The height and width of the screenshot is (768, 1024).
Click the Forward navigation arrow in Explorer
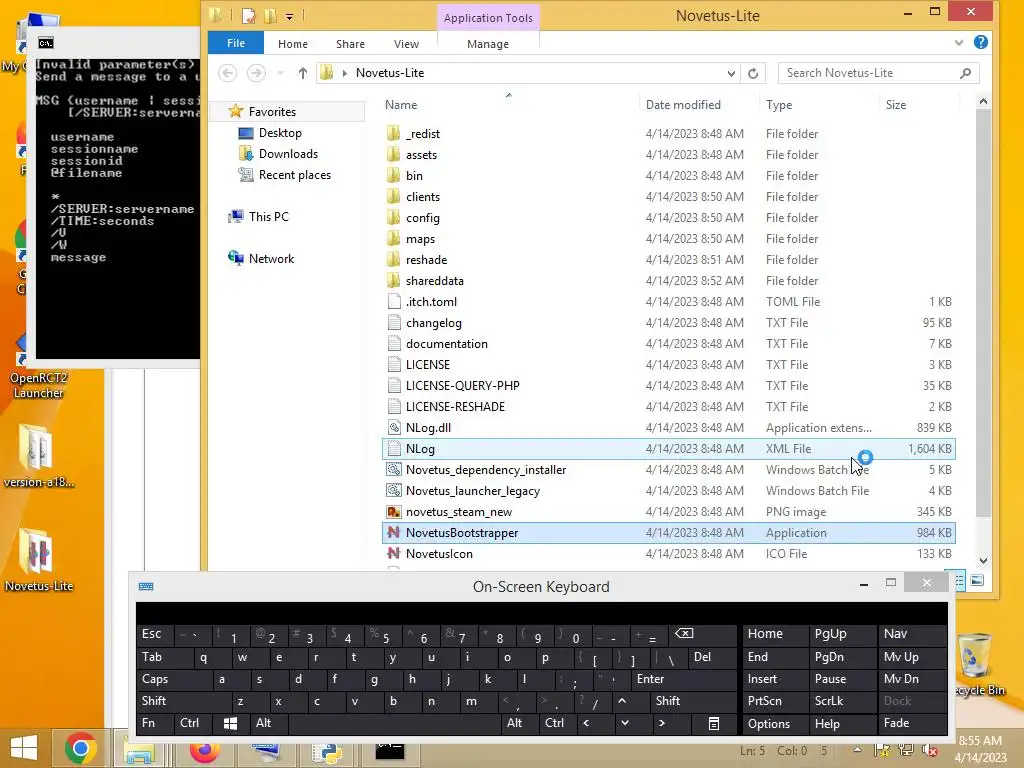click(256, 73)
